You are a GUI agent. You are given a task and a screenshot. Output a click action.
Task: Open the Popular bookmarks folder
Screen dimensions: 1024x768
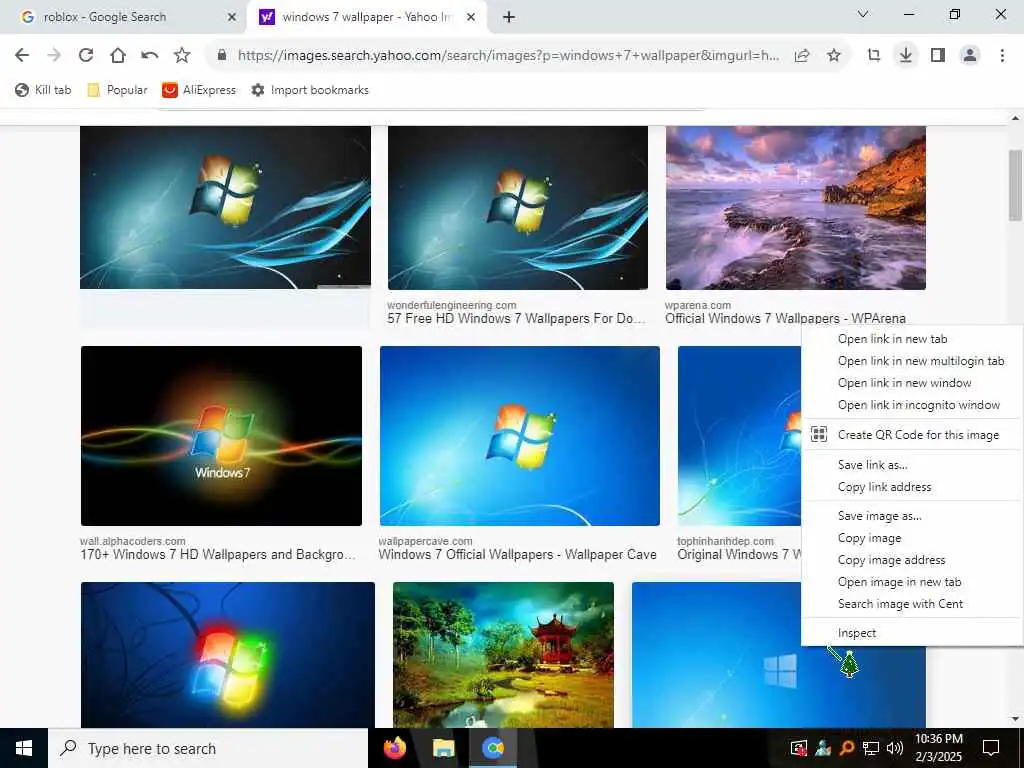(x=118, y=90)
